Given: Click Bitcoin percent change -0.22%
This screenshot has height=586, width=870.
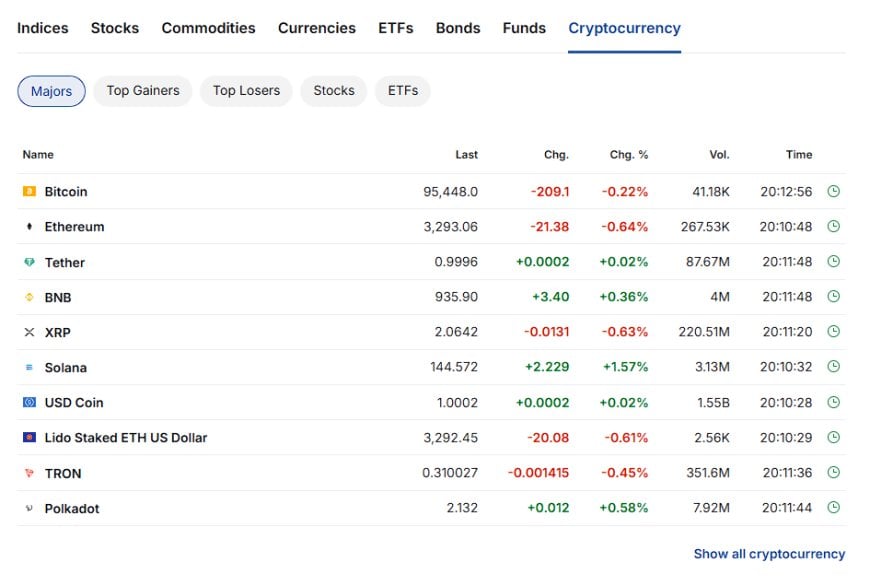Looking at the screenshot, I should coord(625,192).
